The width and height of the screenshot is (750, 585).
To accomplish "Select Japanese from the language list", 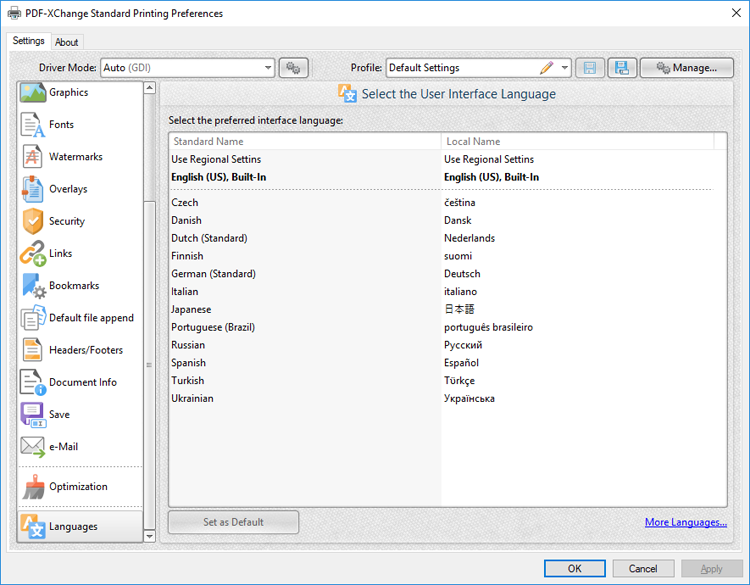I will click(191, 309).
